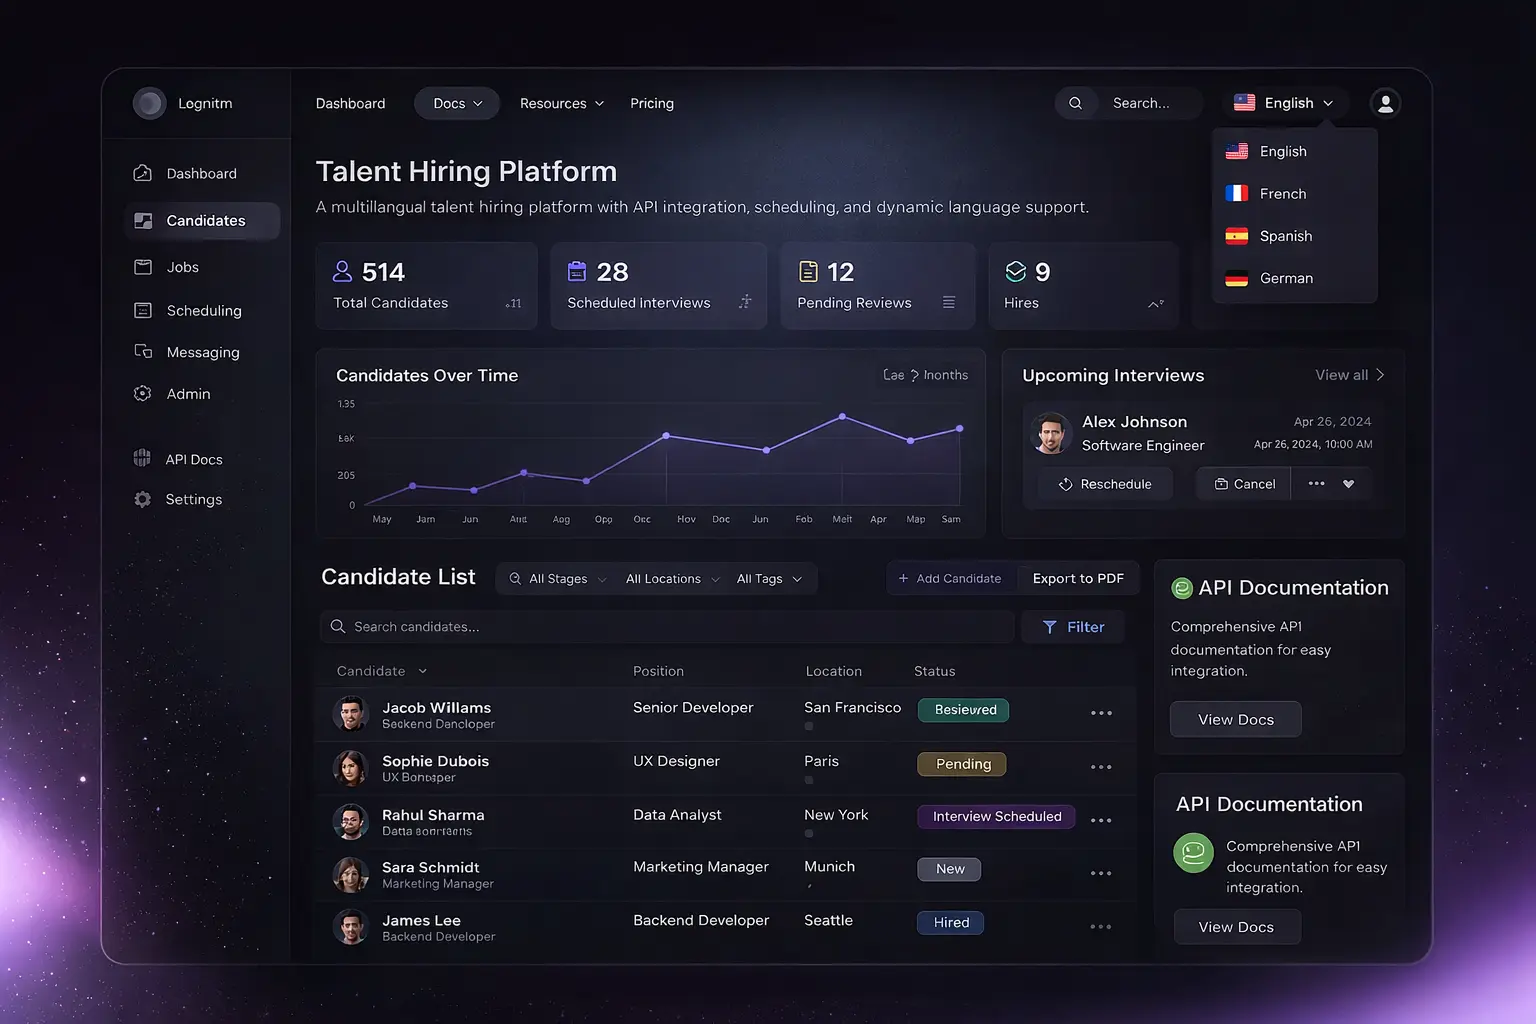The height and width of the screenshot is (1024, 1536).
Task: Open the Filter control on candidate list
Action: tap(1072, 626)
